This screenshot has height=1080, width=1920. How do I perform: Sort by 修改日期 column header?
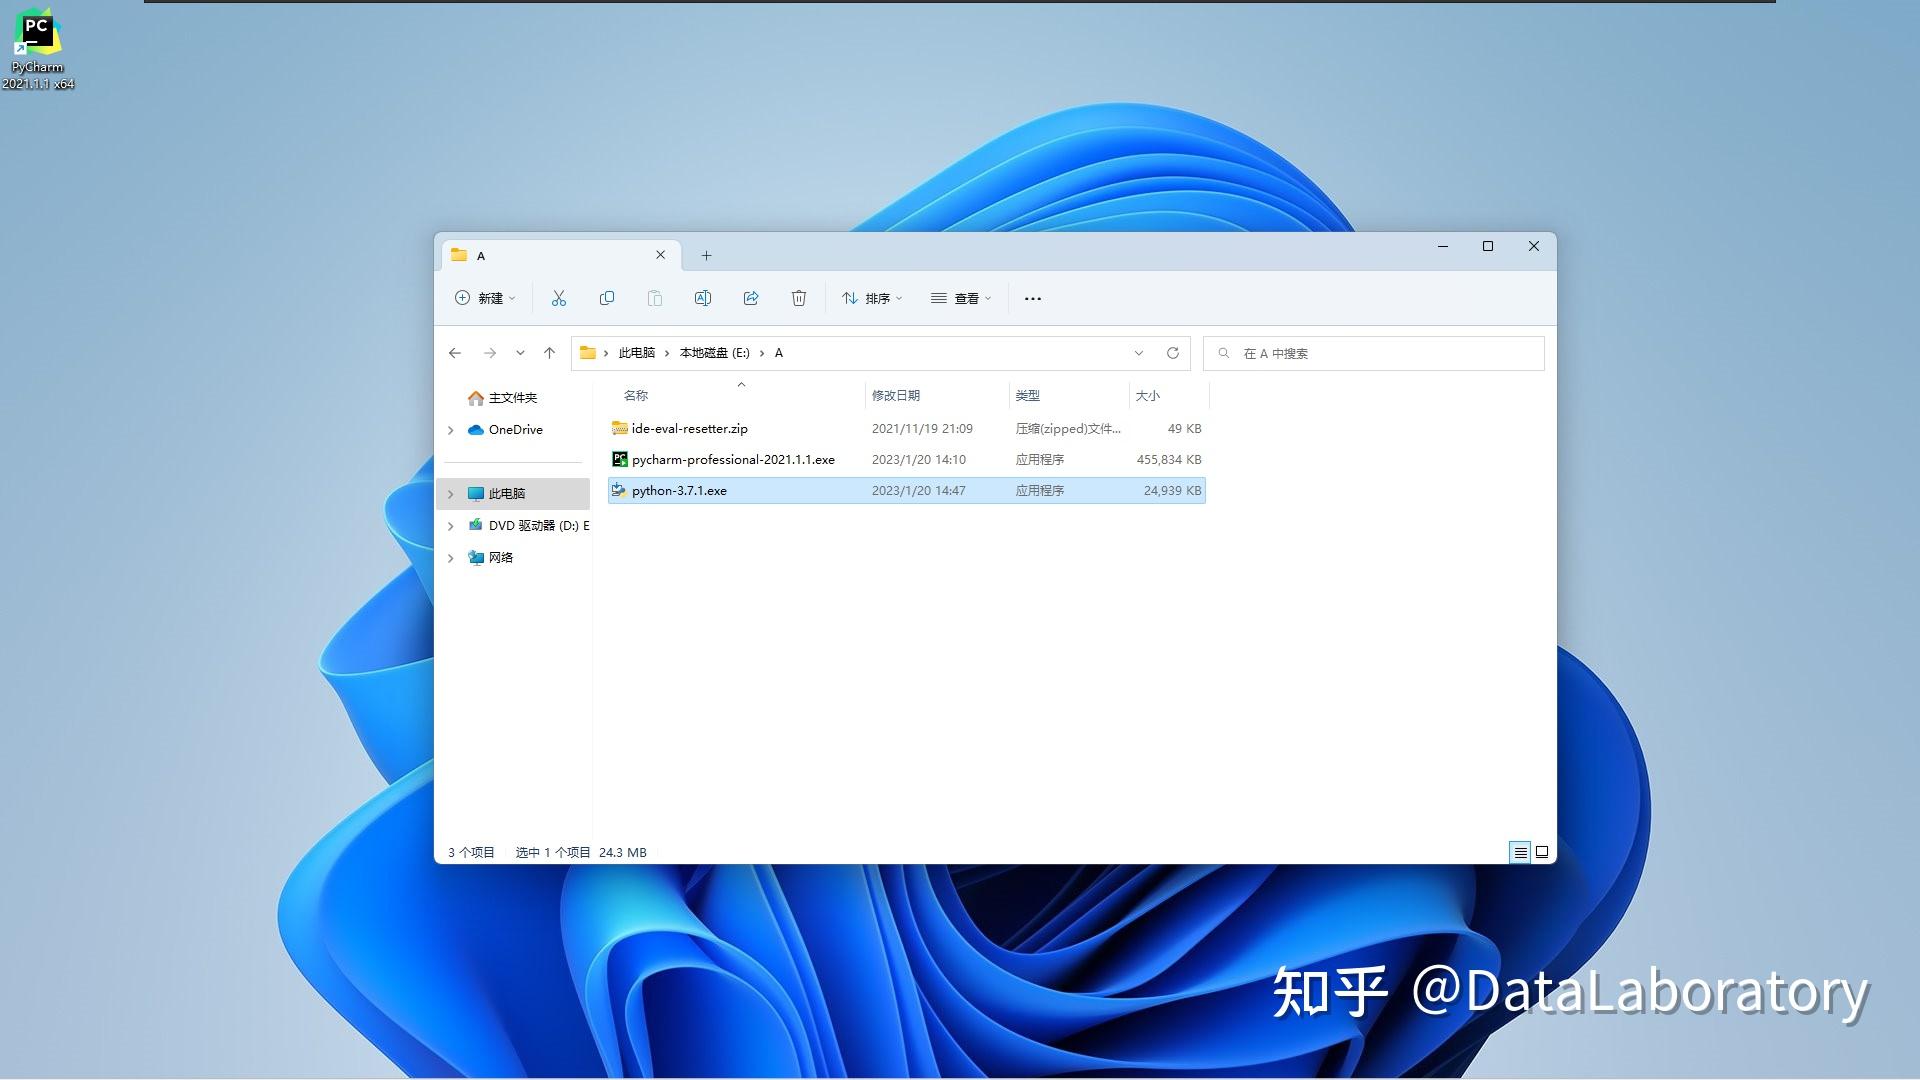point(896,396)
